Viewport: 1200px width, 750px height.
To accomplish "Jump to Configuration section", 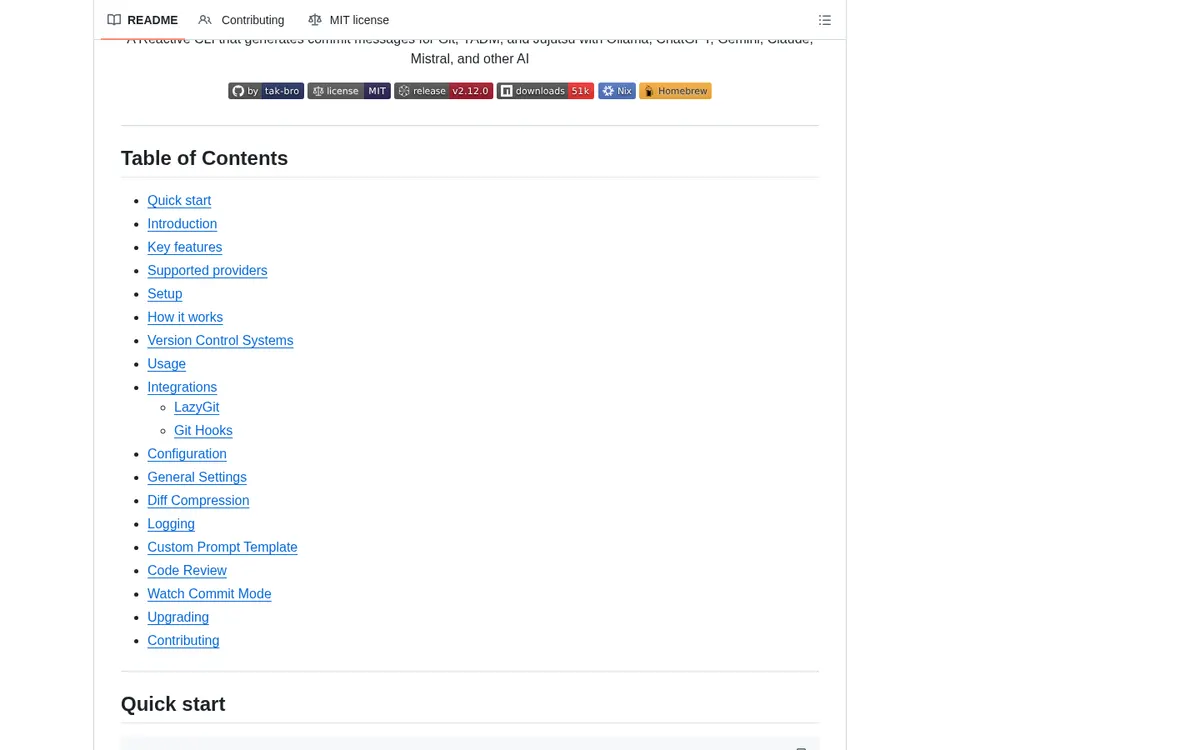I will coord(187,454).
